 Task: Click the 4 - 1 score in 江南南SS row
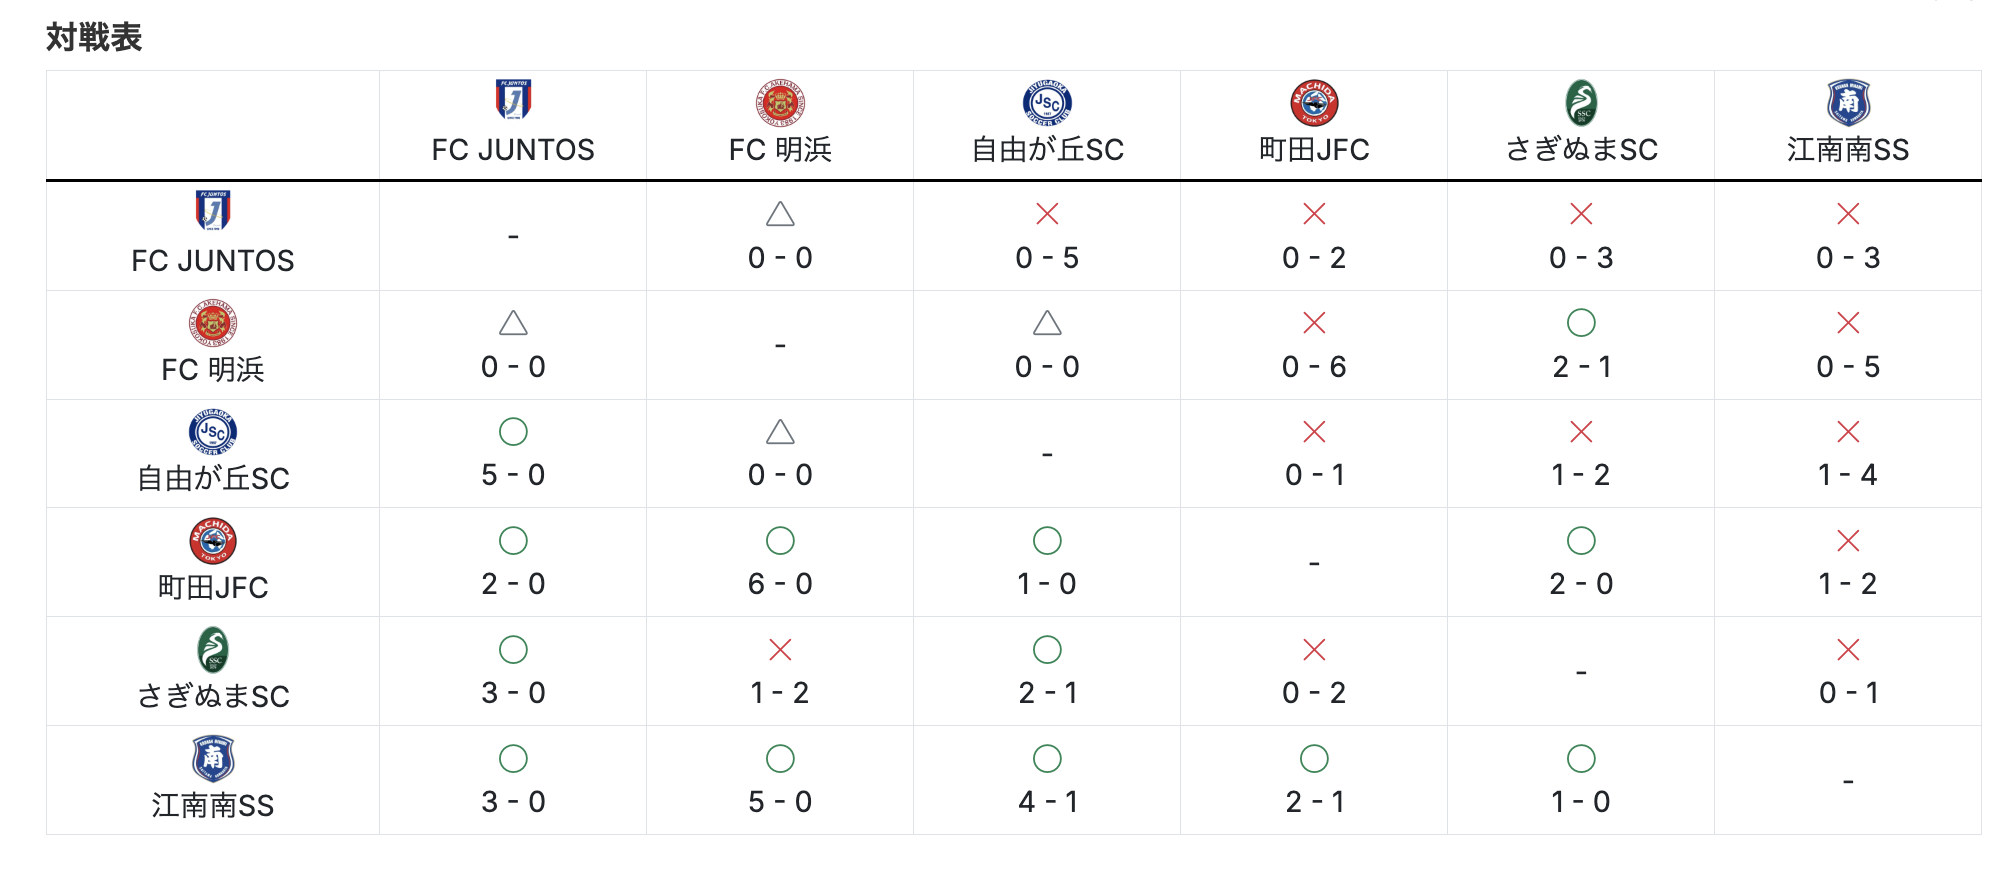tap(1047, 802)
